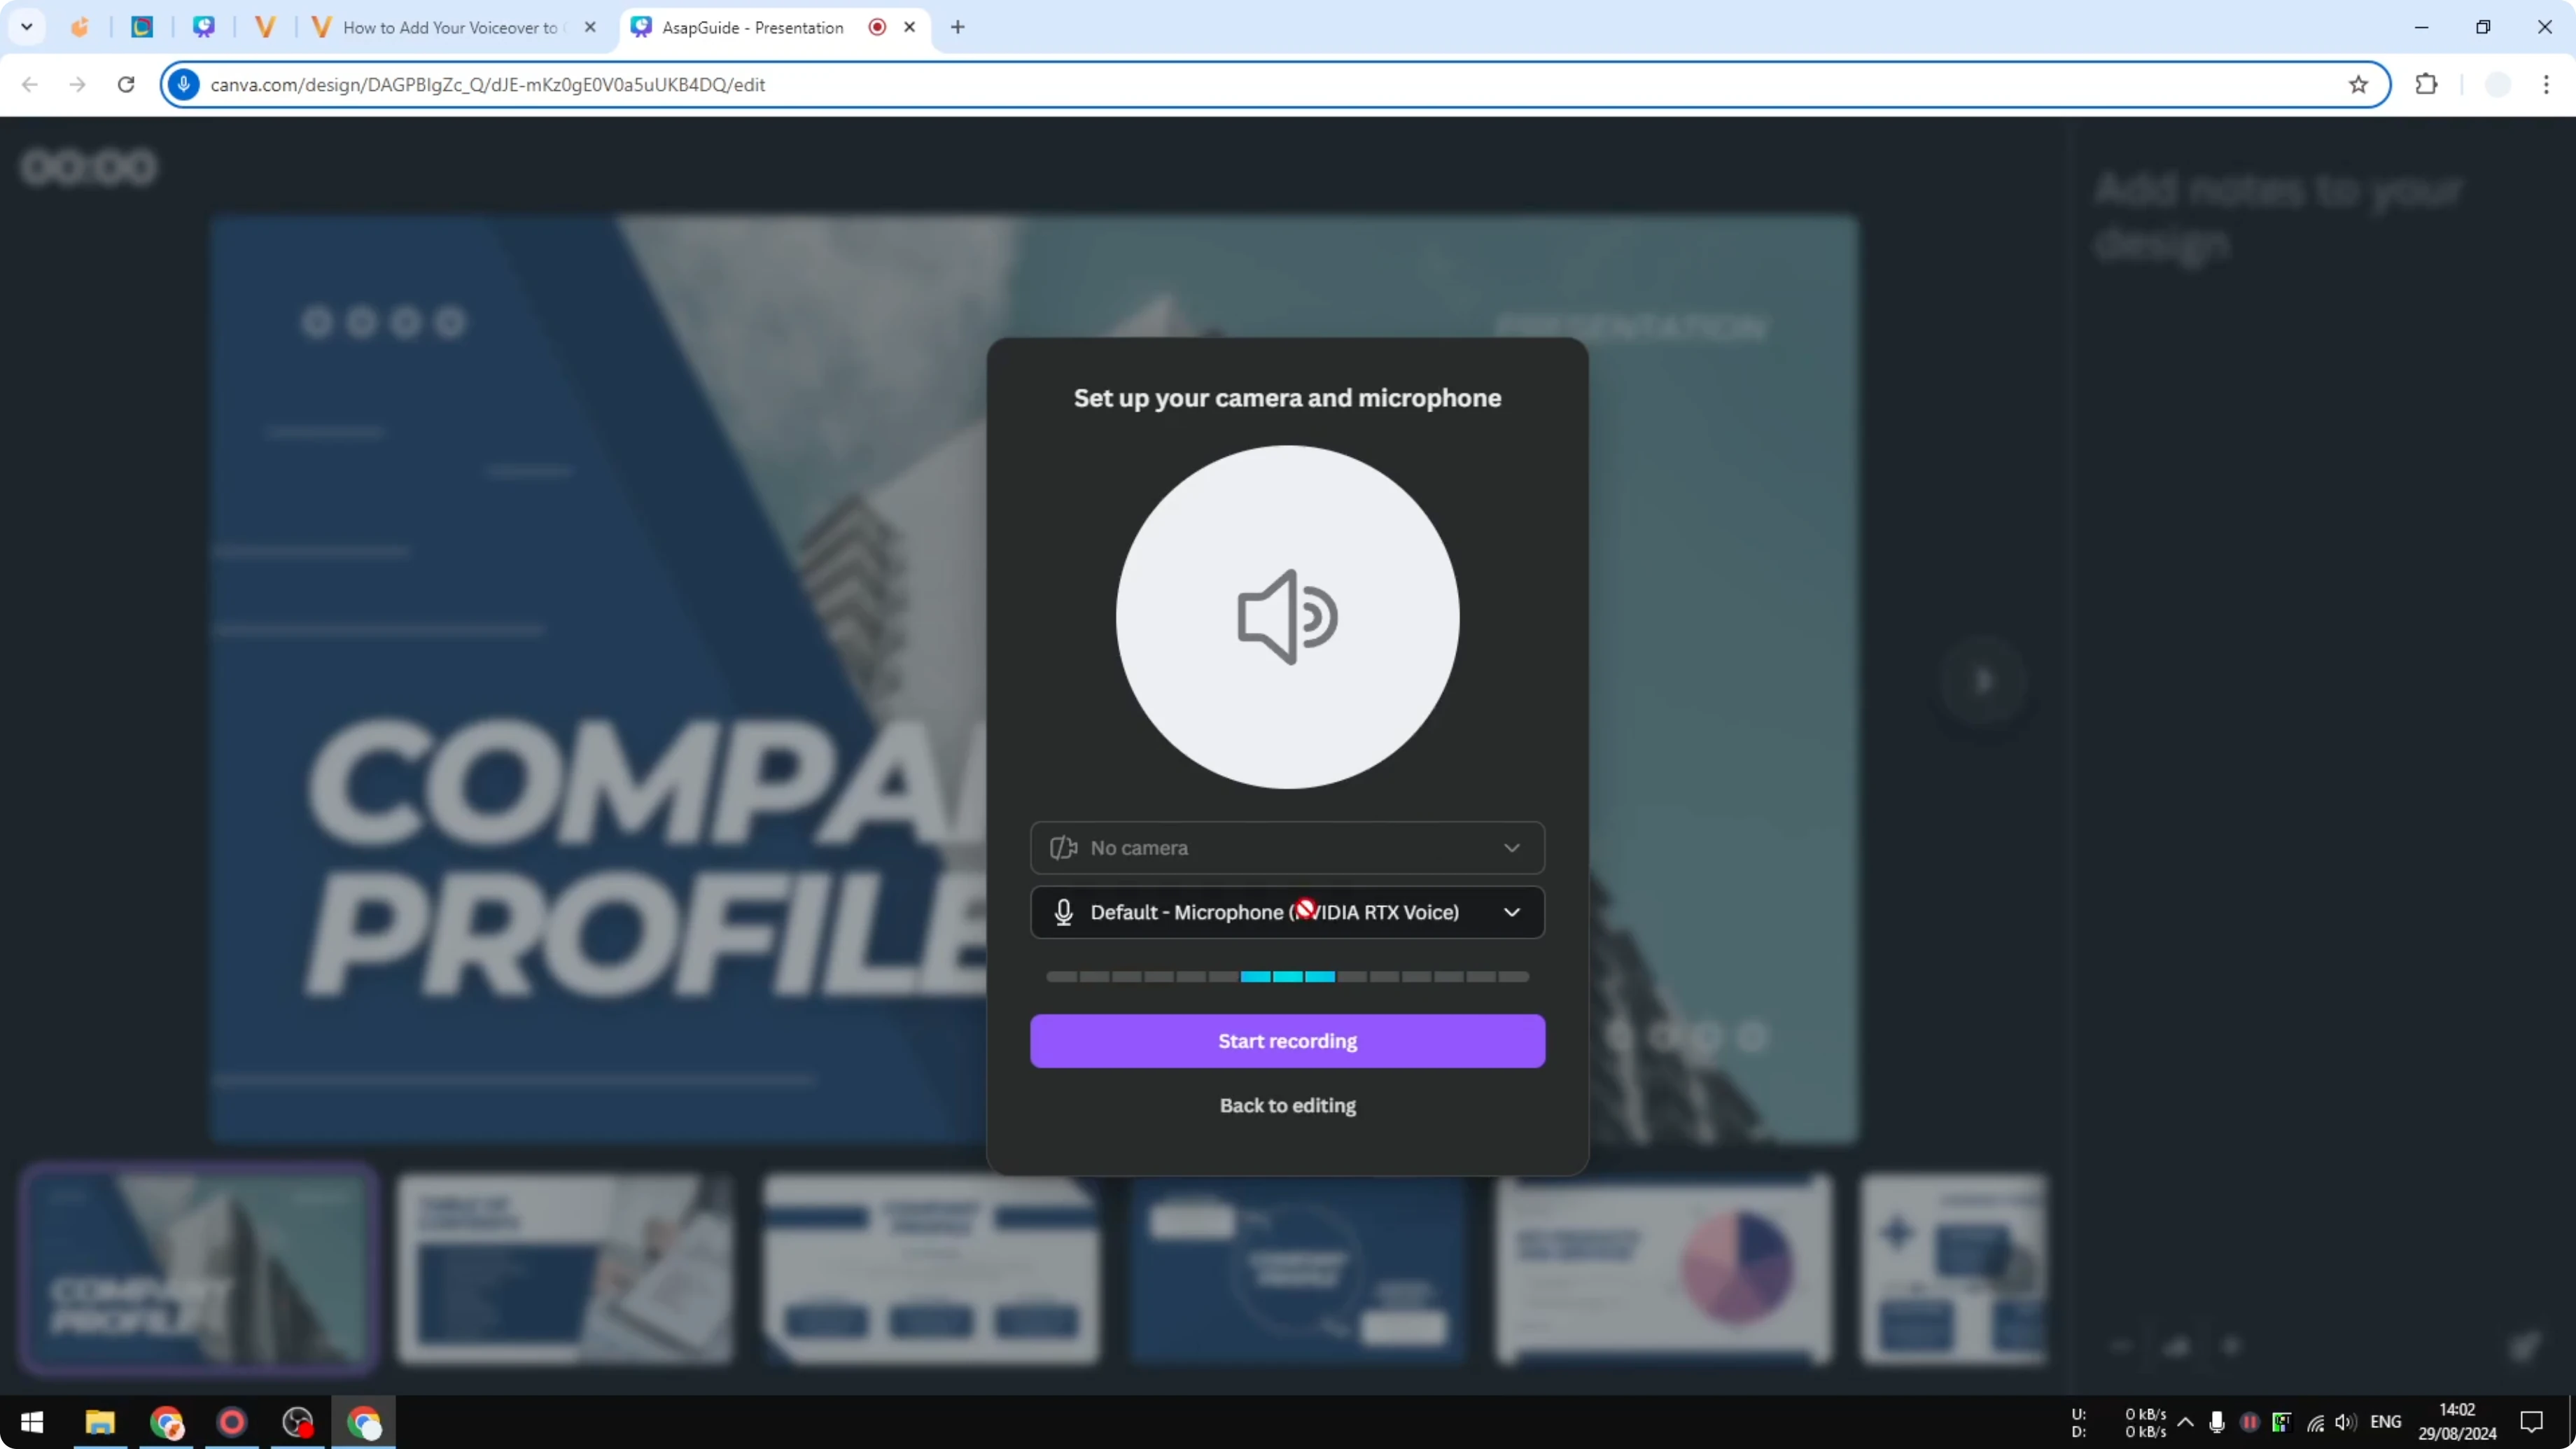Select the pie chart slide thumbnail

tap(1664, 1268)
